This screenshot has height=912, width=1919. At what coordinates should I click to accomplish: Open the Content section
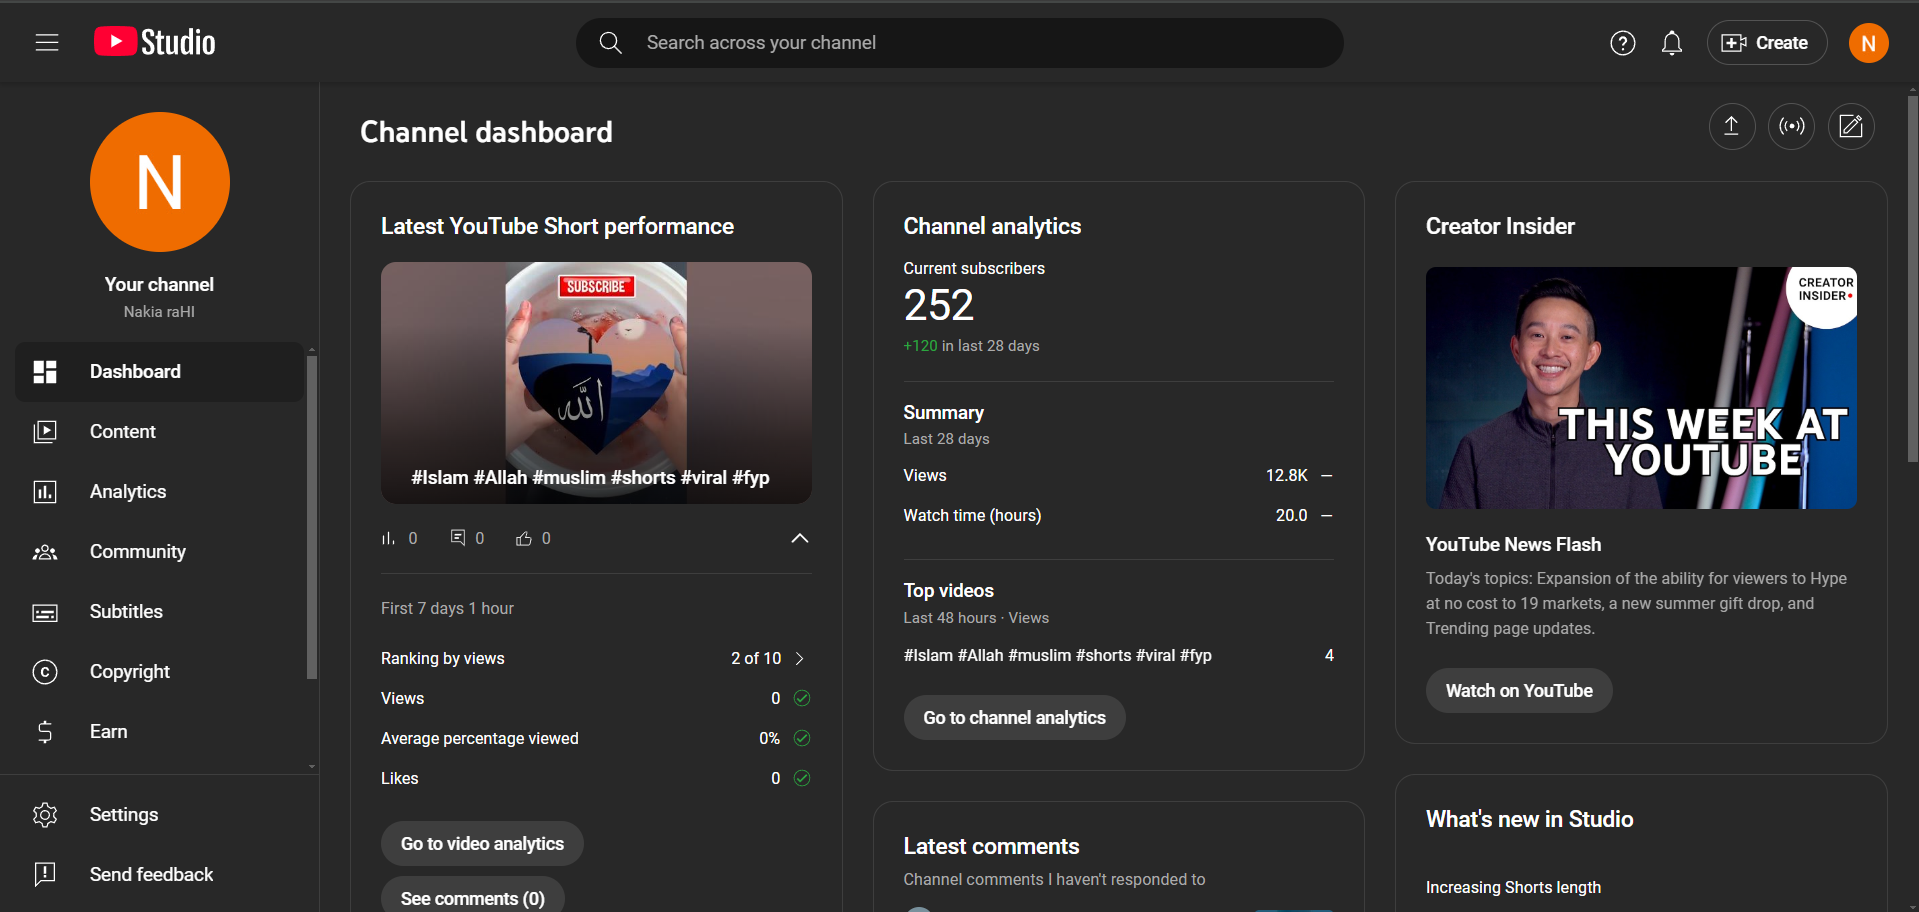[x=159, y=432]
